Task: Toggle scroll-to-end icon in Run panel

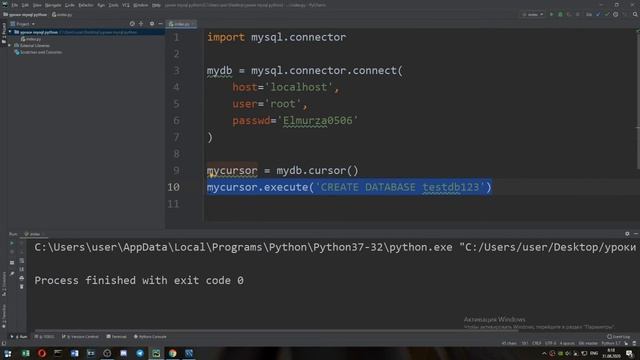Action: click(x=22, y=269)
